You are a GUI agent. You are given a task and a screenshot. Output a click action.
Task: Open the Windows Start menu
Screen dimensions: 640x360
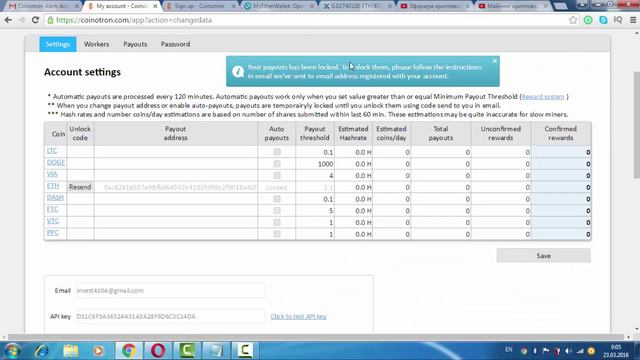tap(13, 351)
